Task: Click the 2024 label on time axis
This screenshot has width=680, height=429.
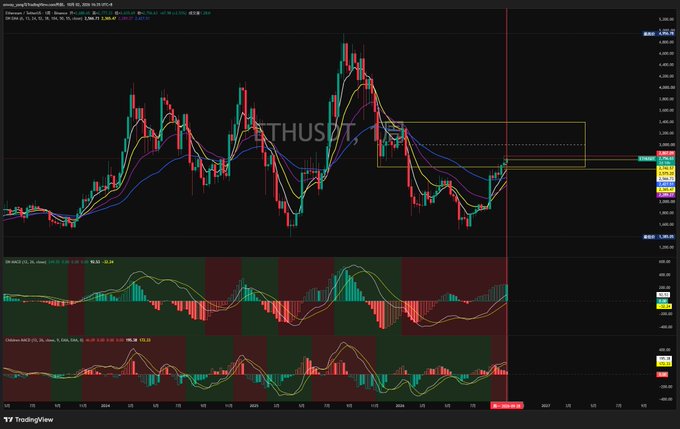Action: click(x=105, y=406)
